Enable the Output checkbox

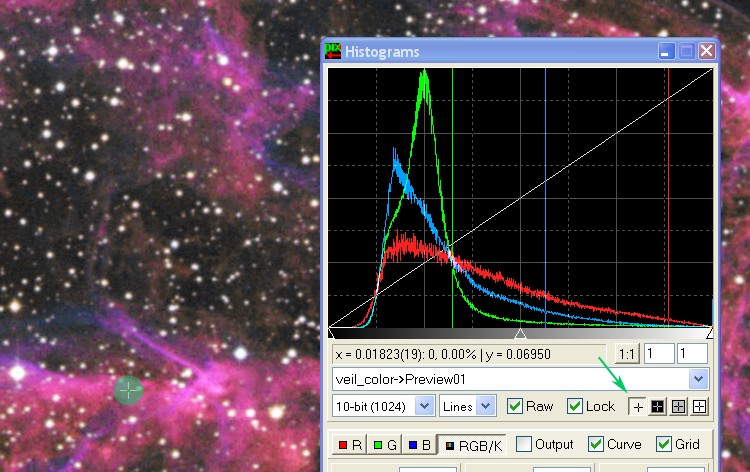524,444
